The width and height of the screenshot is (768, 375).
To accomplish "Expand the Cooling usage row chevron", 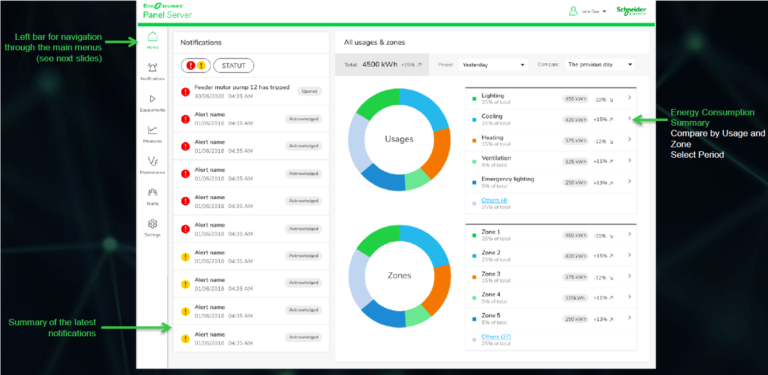I will click(x=629, y=118).
